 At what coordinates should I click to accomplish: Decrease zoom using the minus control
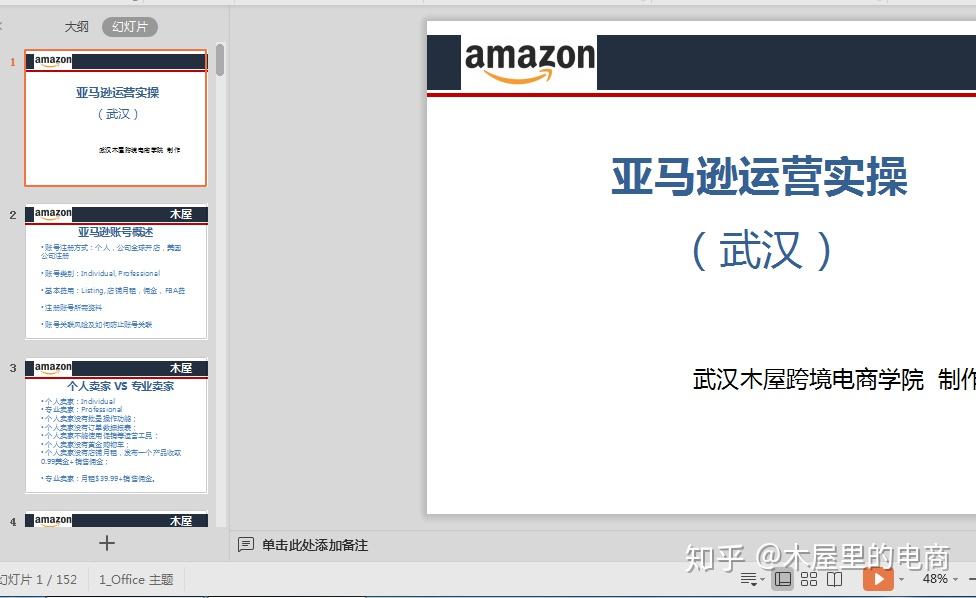coord(972,580)
